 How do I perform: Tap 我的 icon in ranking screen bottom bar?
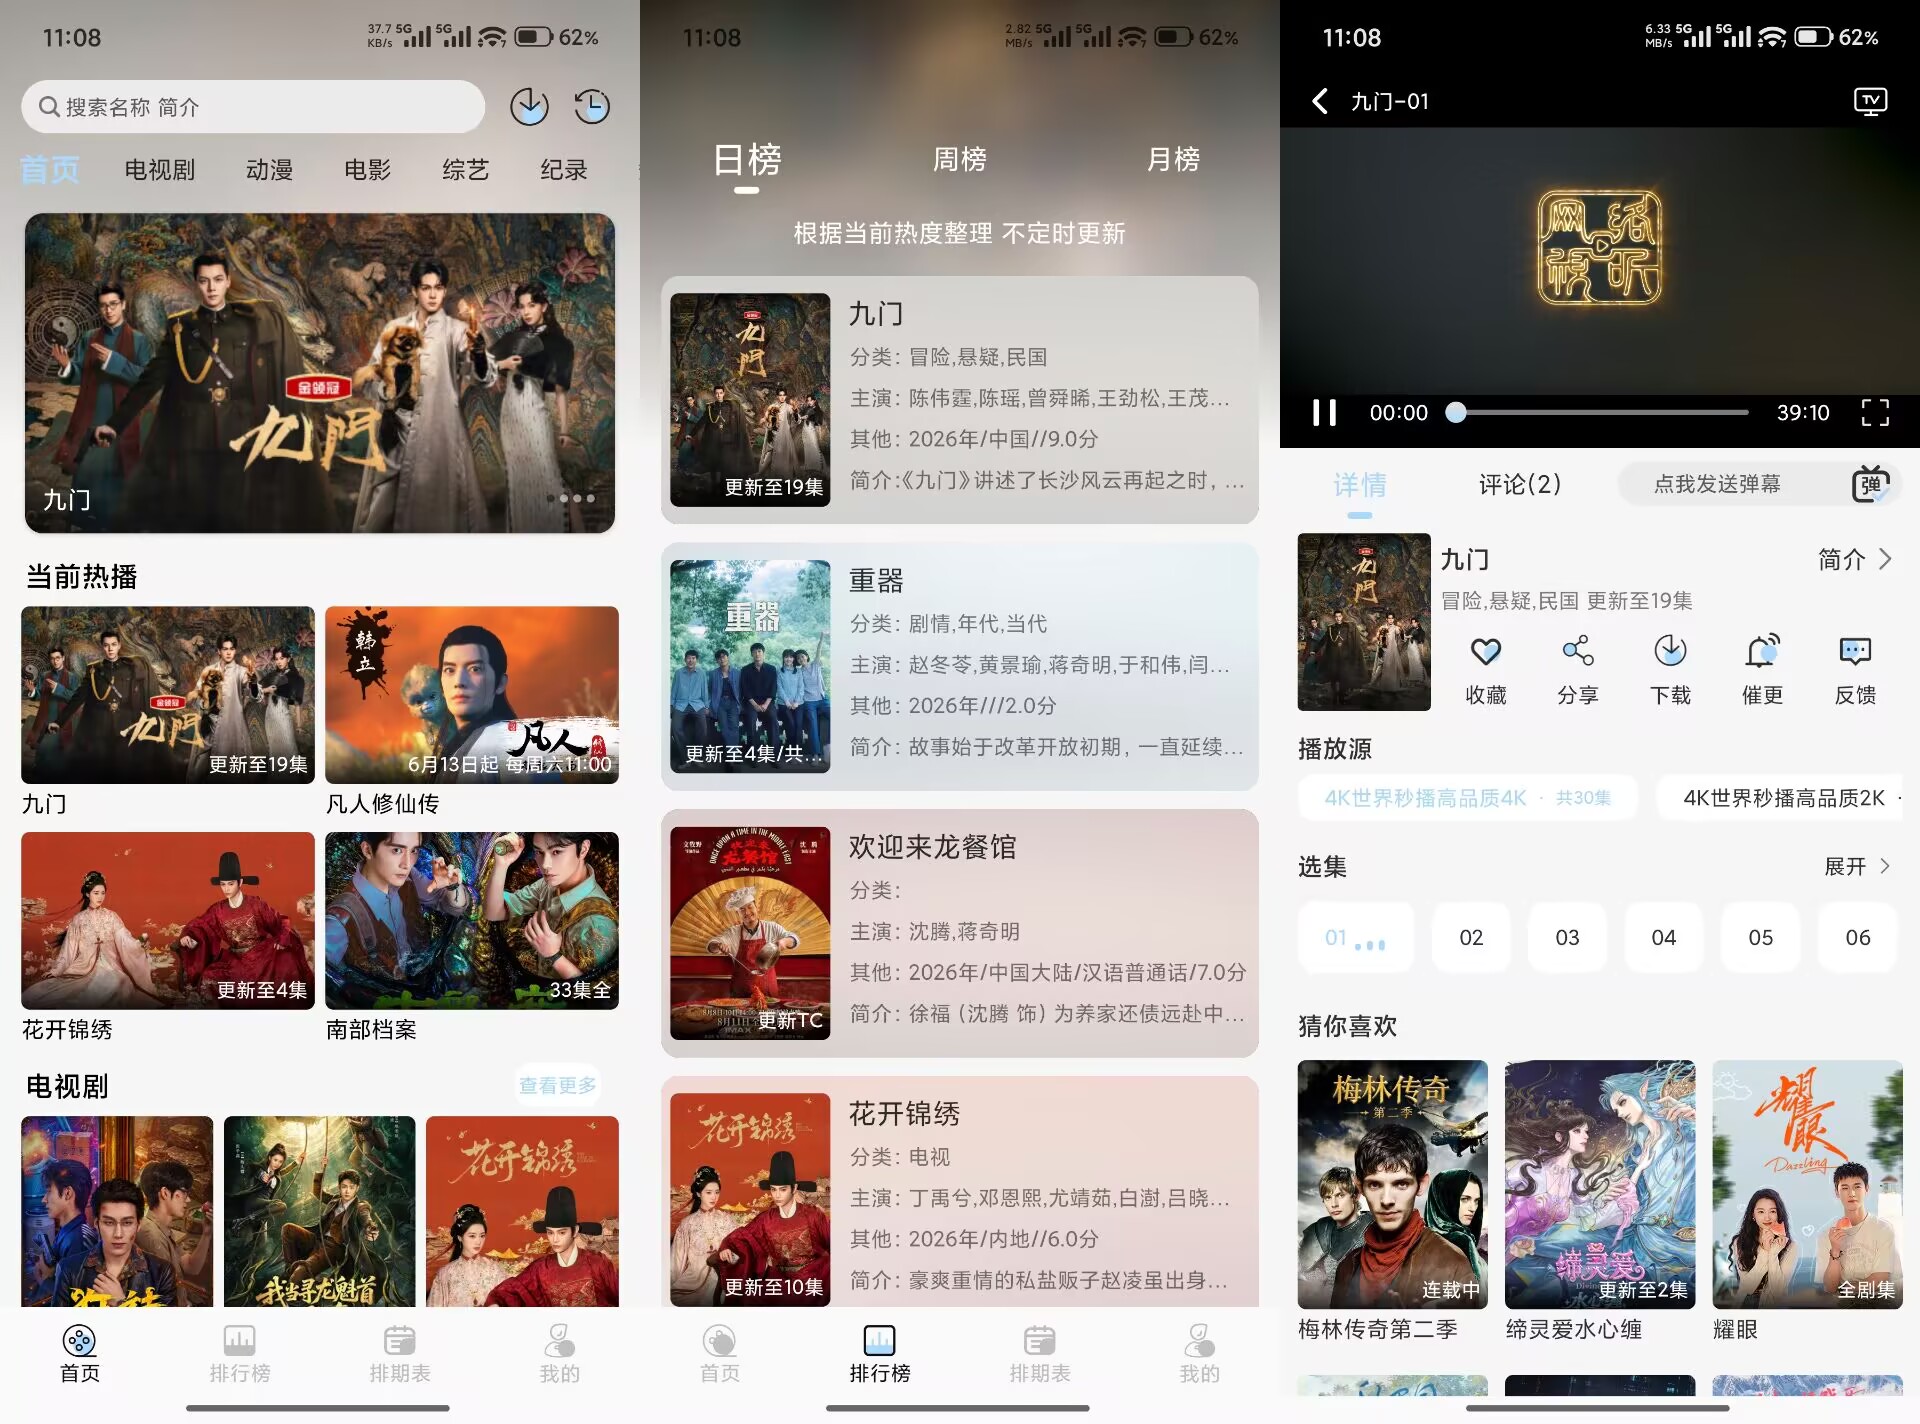[1199, 1340]
